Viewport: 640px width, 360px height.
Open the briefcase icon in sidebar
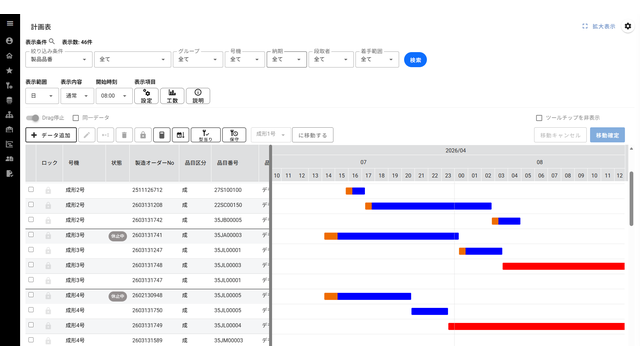click(x=9, y=129)
